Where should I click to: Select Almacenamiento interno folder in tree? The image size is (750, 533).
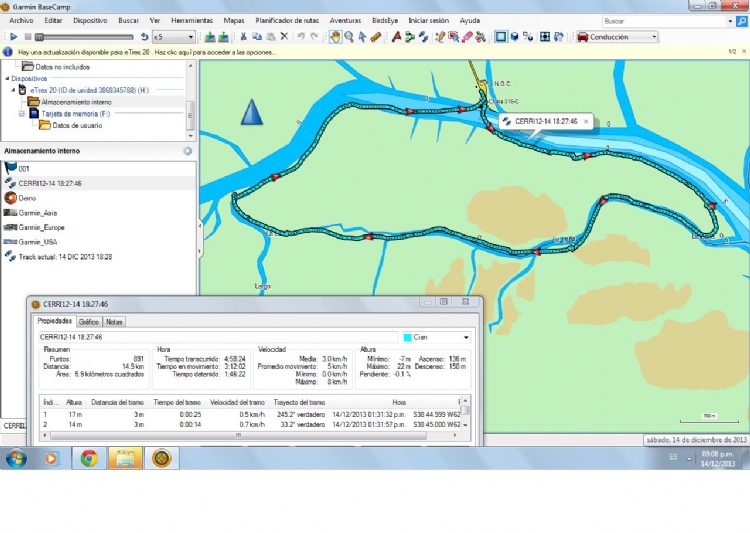coord(76,102)
